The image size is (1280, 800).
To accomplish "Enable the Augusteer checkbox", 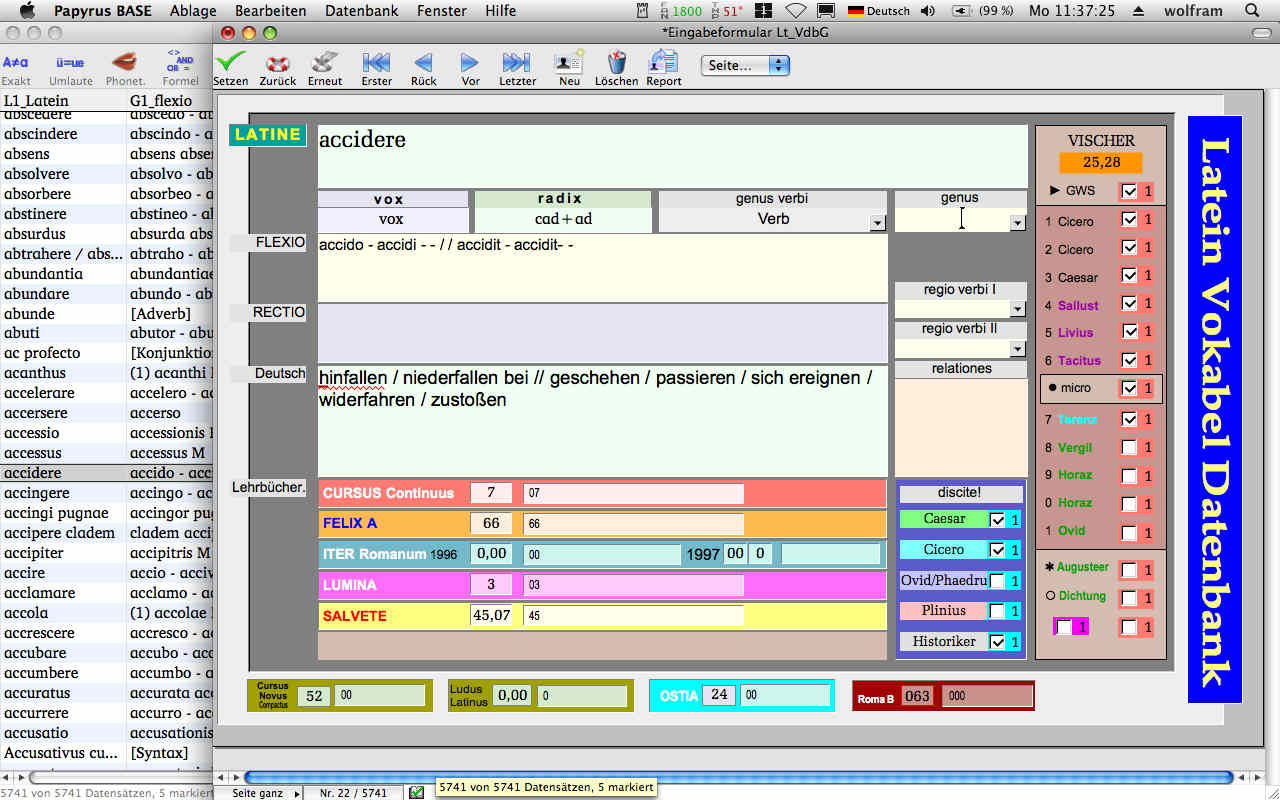I will [x=1129, y=570].
